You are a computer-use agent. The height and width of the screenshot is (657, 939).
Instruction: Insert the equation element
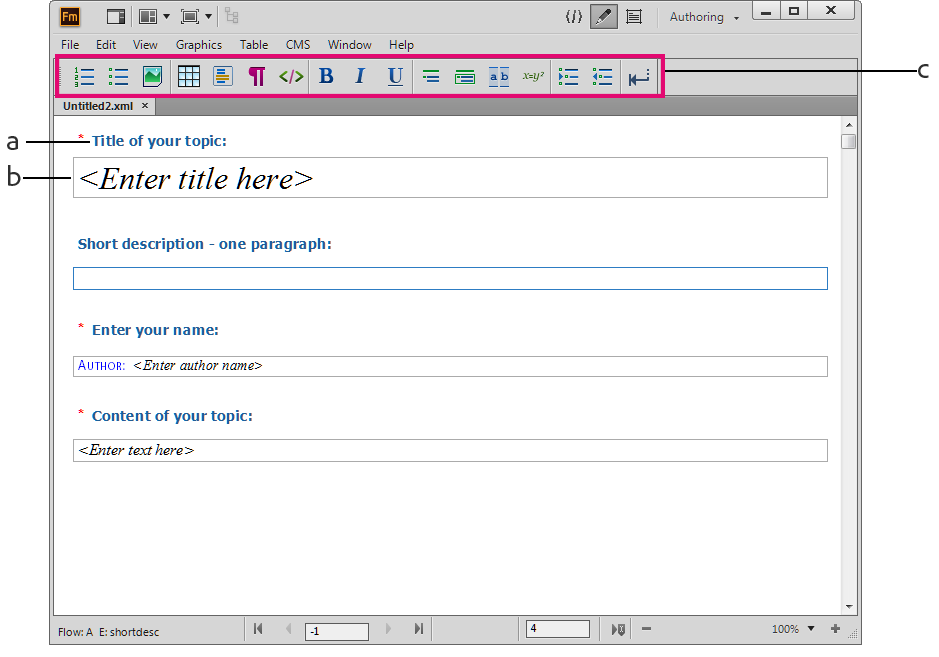(x=533, y=76)
